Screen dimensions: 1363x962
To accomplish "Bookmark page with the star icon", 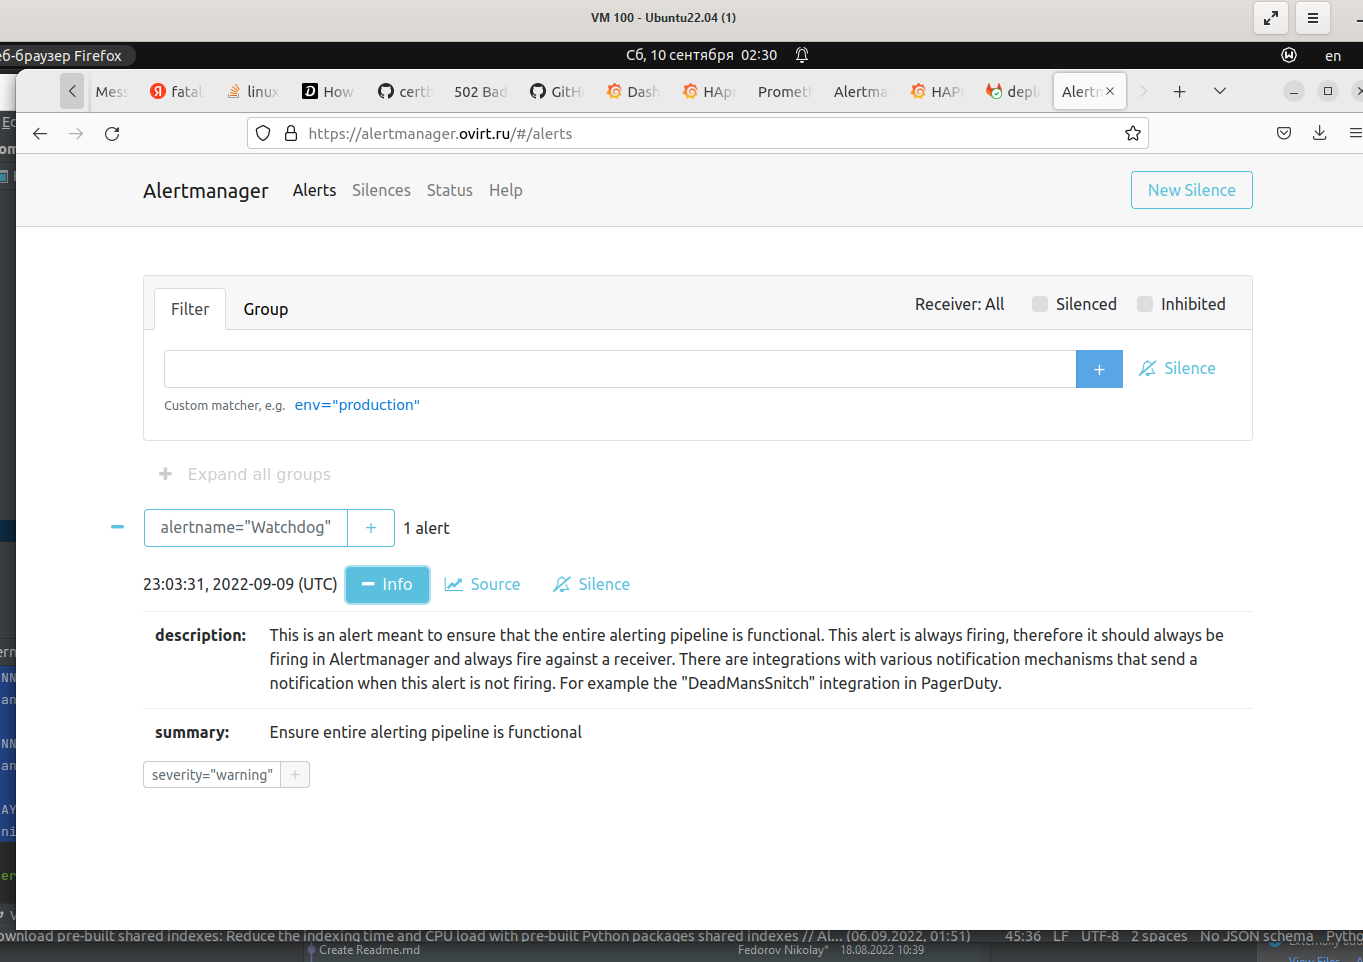I will [1133, 133].
